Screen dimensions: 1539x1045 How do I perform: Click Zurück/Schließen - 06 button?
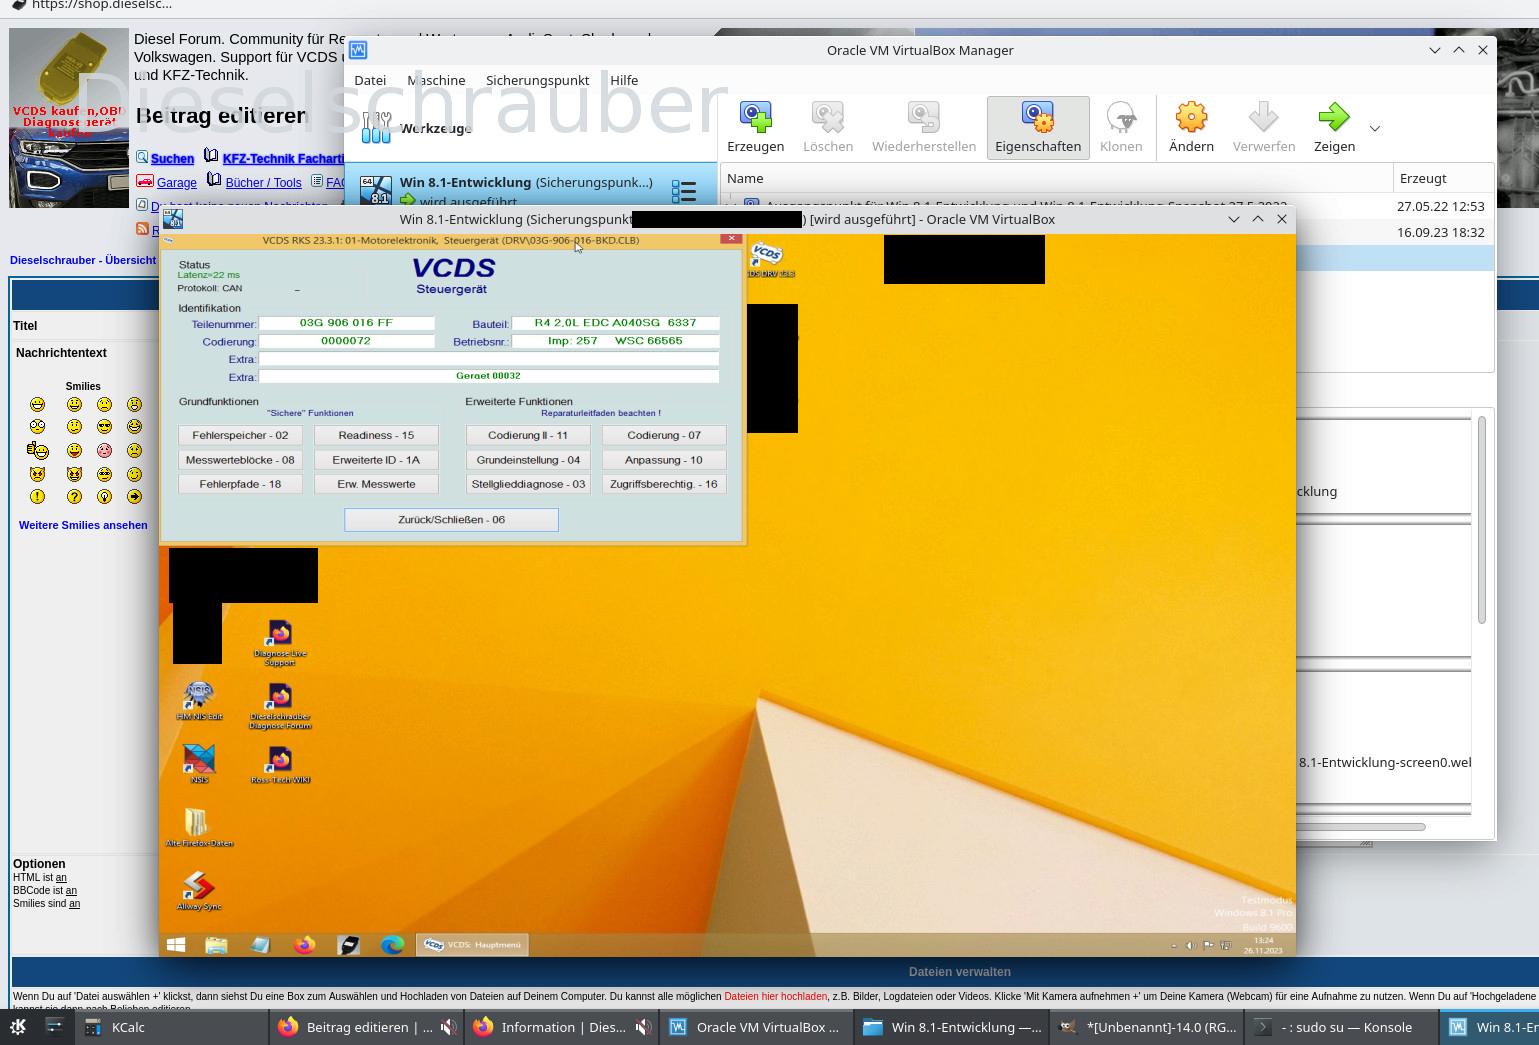451,520
